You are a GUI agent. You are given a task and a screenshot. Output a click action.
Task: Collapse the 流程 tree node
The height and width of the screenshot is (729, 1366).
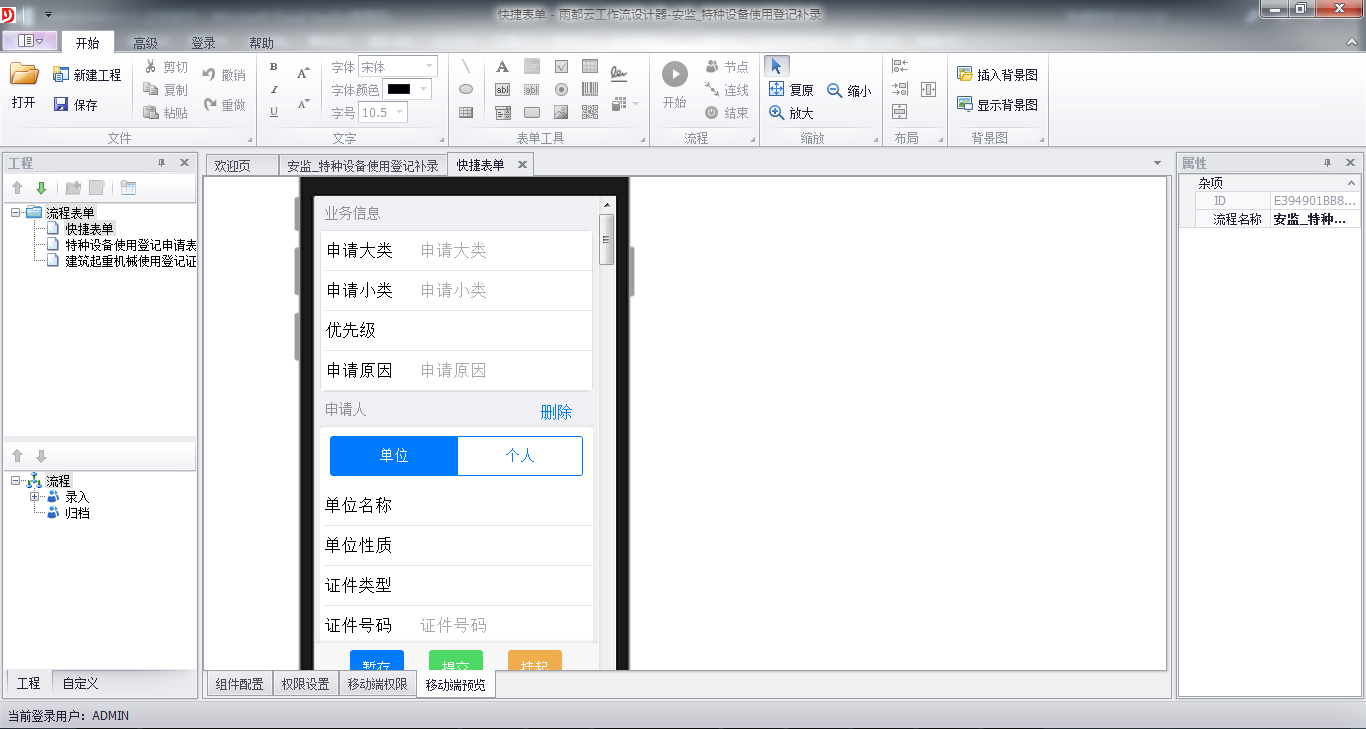(x=16, y=481)
